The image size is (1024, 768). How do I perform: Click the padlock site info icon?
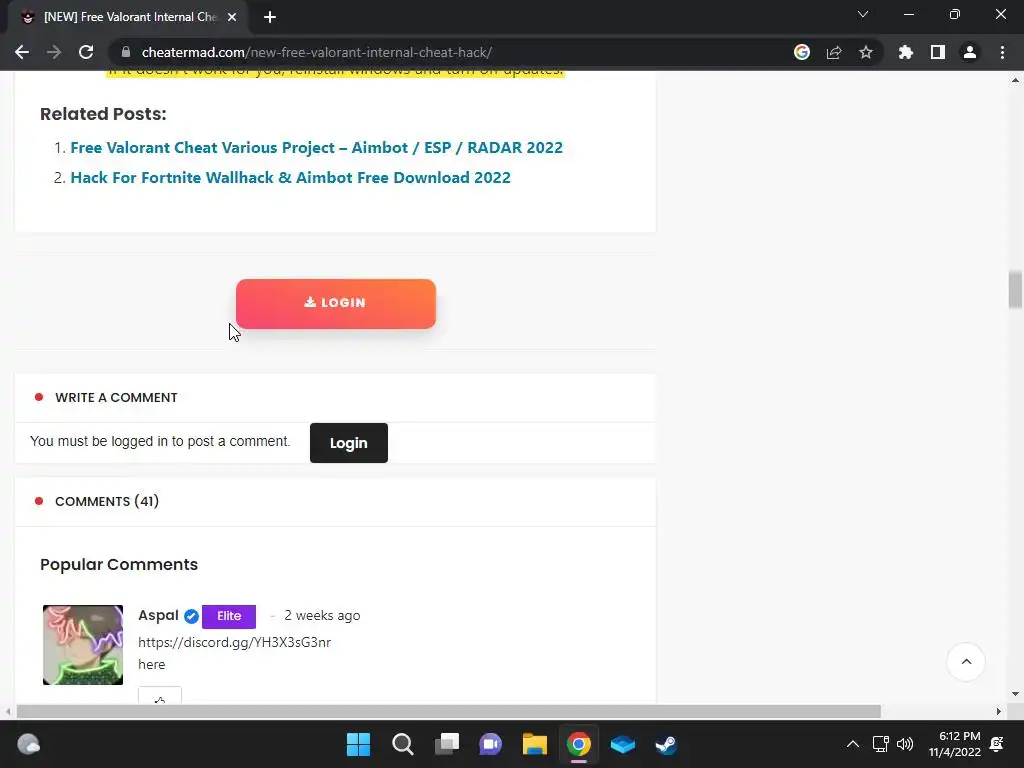[126, 52]
